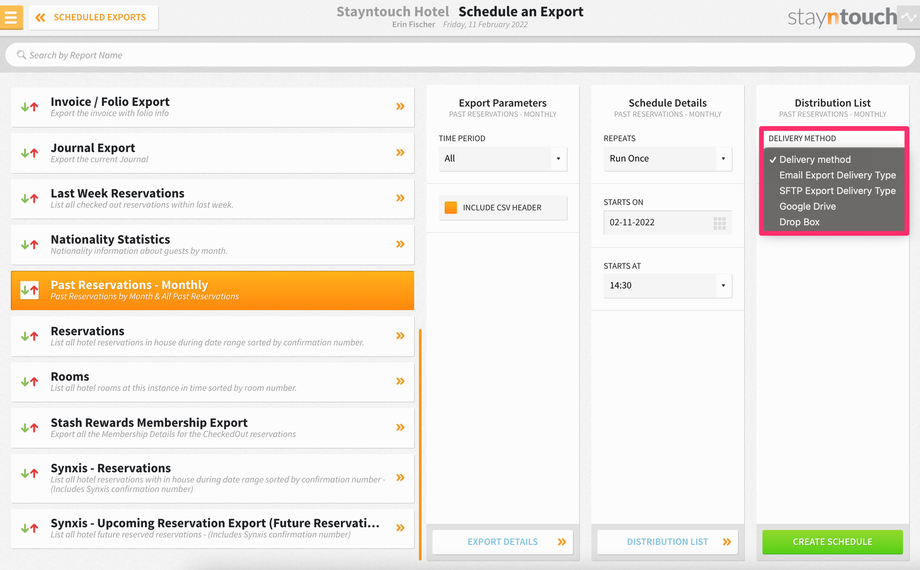Screen dimensions: 920x570
Task: Open the Starts On calendar grid icon
Action: click(719, 222)
